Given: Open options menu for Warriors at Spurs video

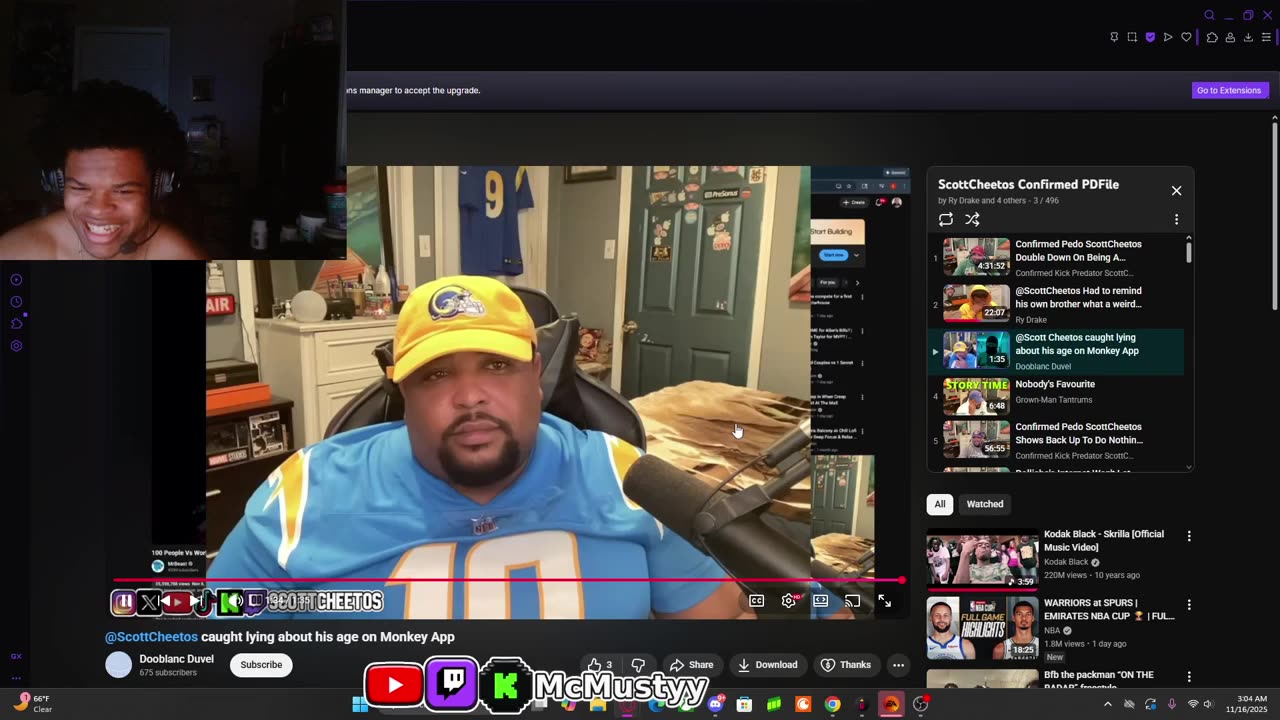Looking at the screenshot, I should (1189, 605).
